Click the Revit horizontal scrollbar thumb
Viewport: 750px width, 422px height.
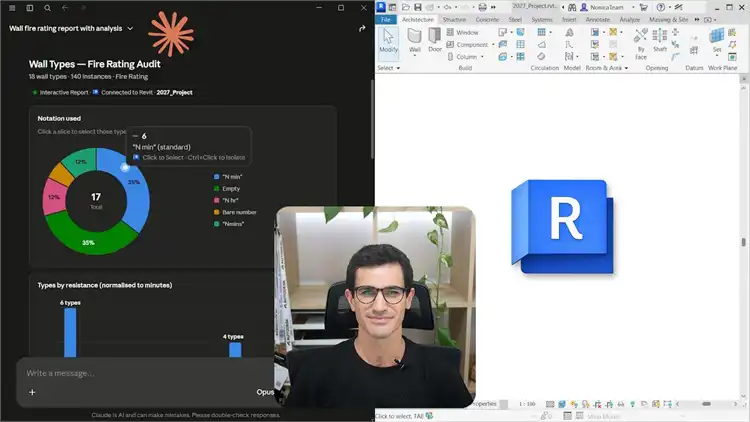tap(706, 404)
